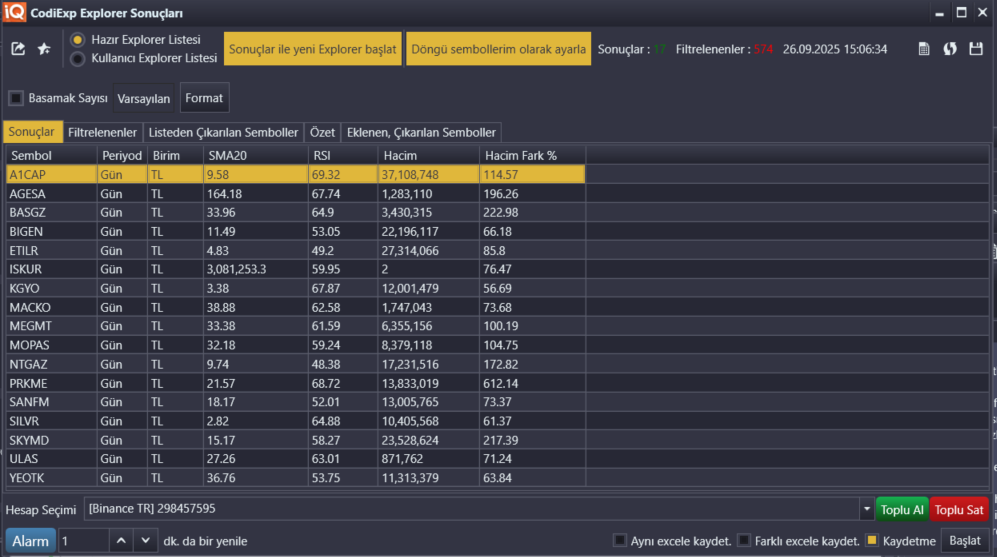Click the export/share icon in toolbar
Image resolution: width=997 pixels, height=557 pixels.
pos(18,49)
